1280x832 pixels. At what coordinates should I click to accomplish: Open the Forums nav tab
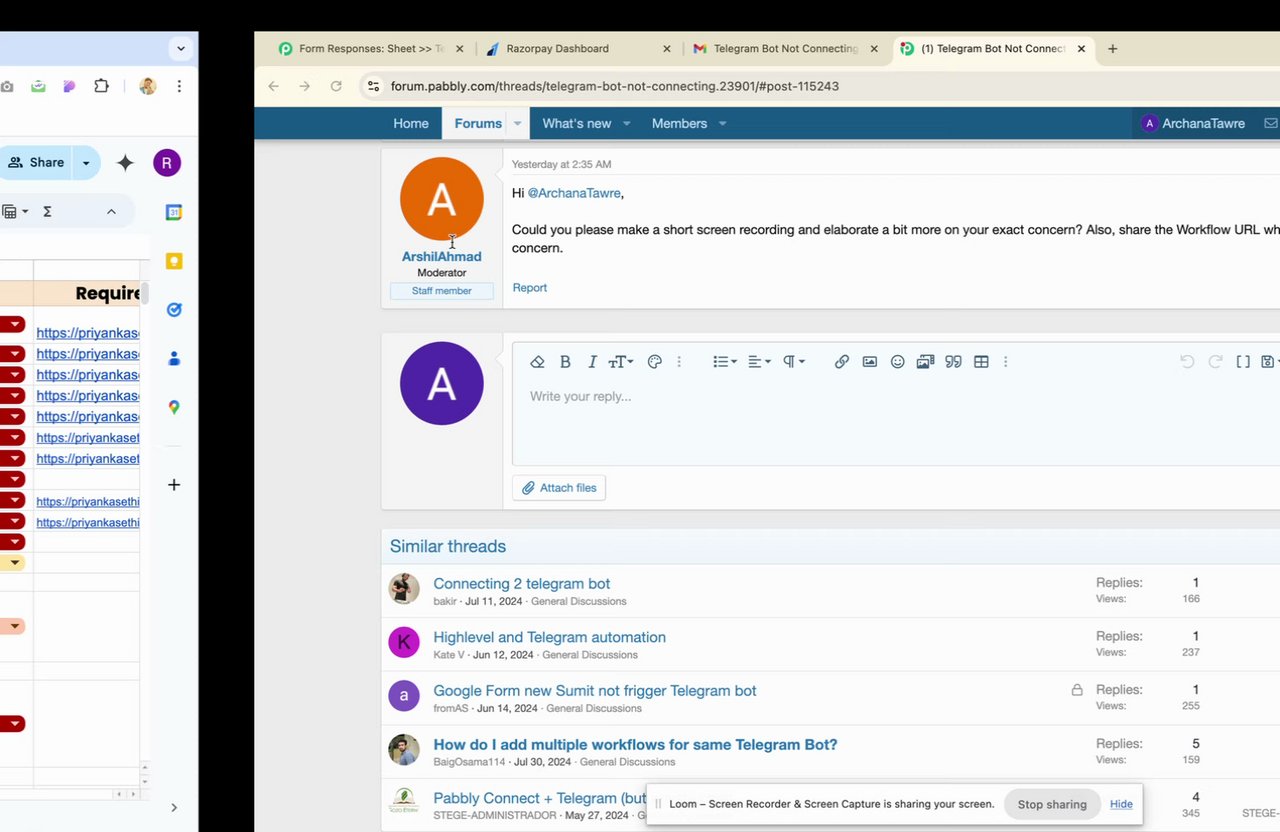[x=478, y=123]
